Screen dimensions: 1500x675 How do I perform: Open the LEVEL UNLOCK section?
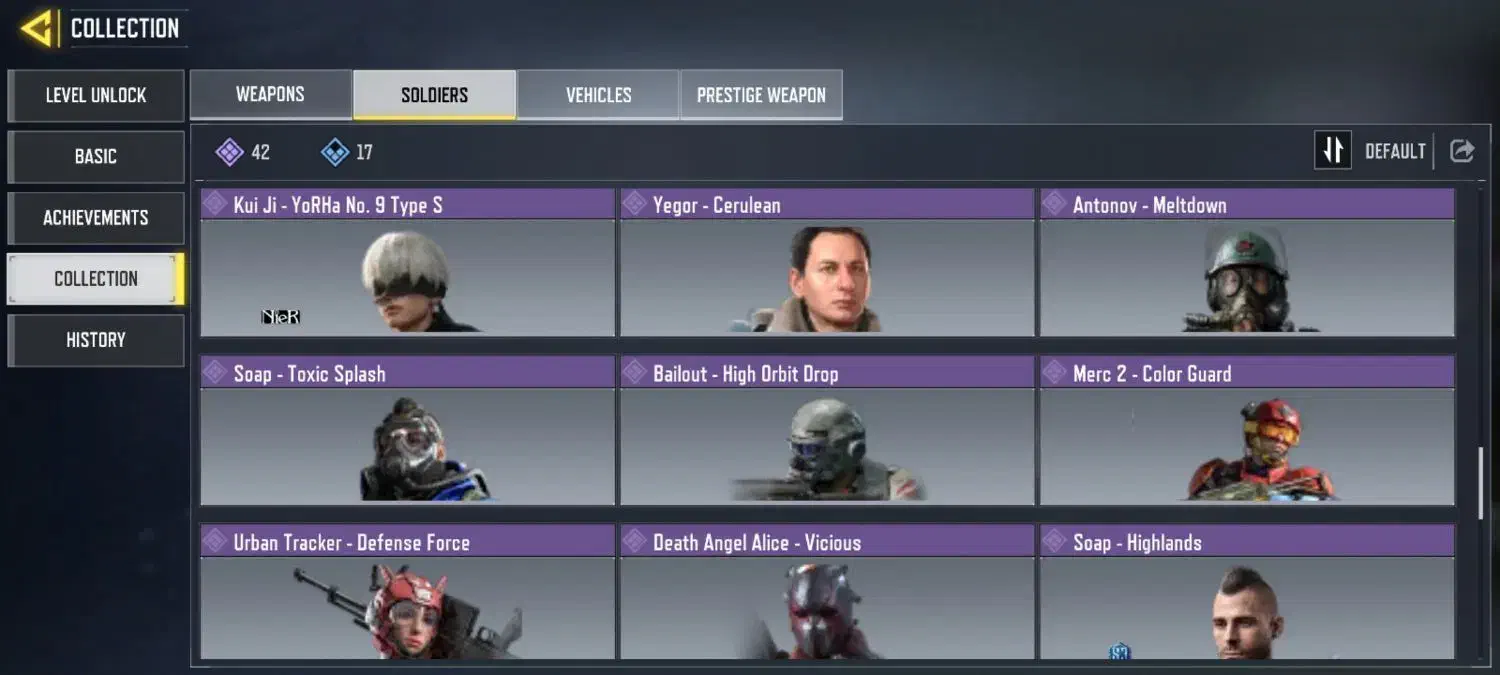96,95
